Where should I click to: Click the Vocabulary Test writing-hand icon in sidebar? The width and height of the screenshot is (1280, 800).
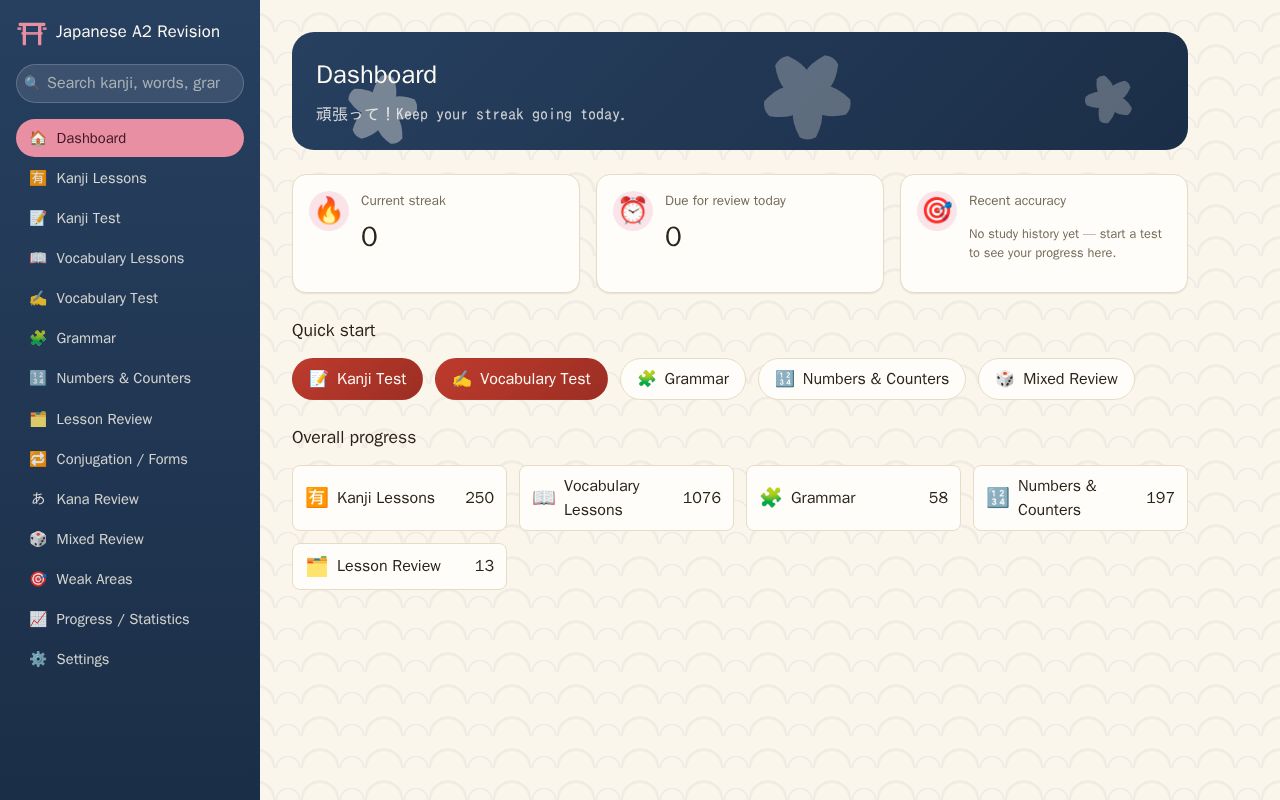pos(38,298)
